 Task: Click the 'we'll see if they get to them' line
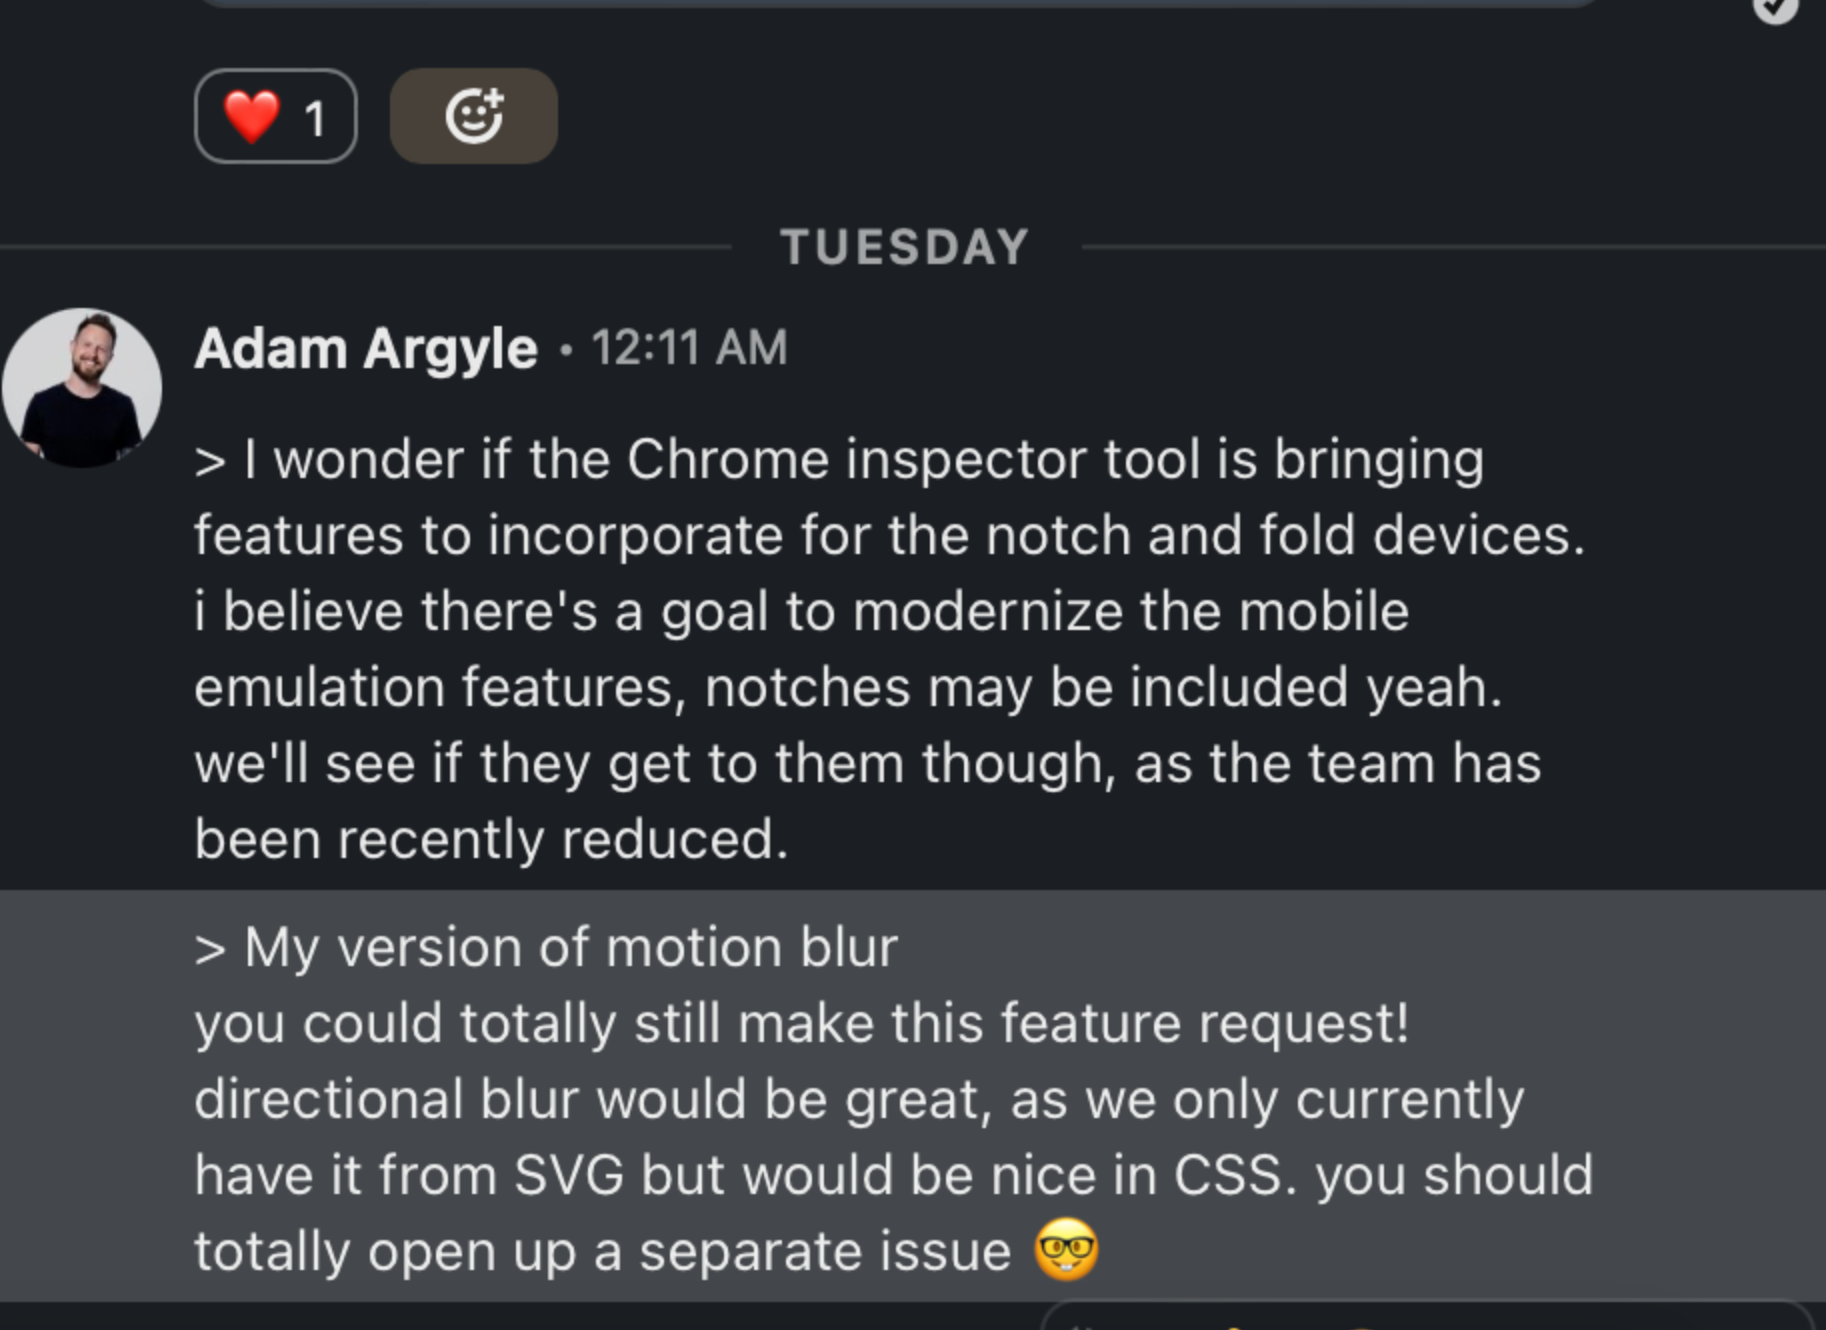867,763
